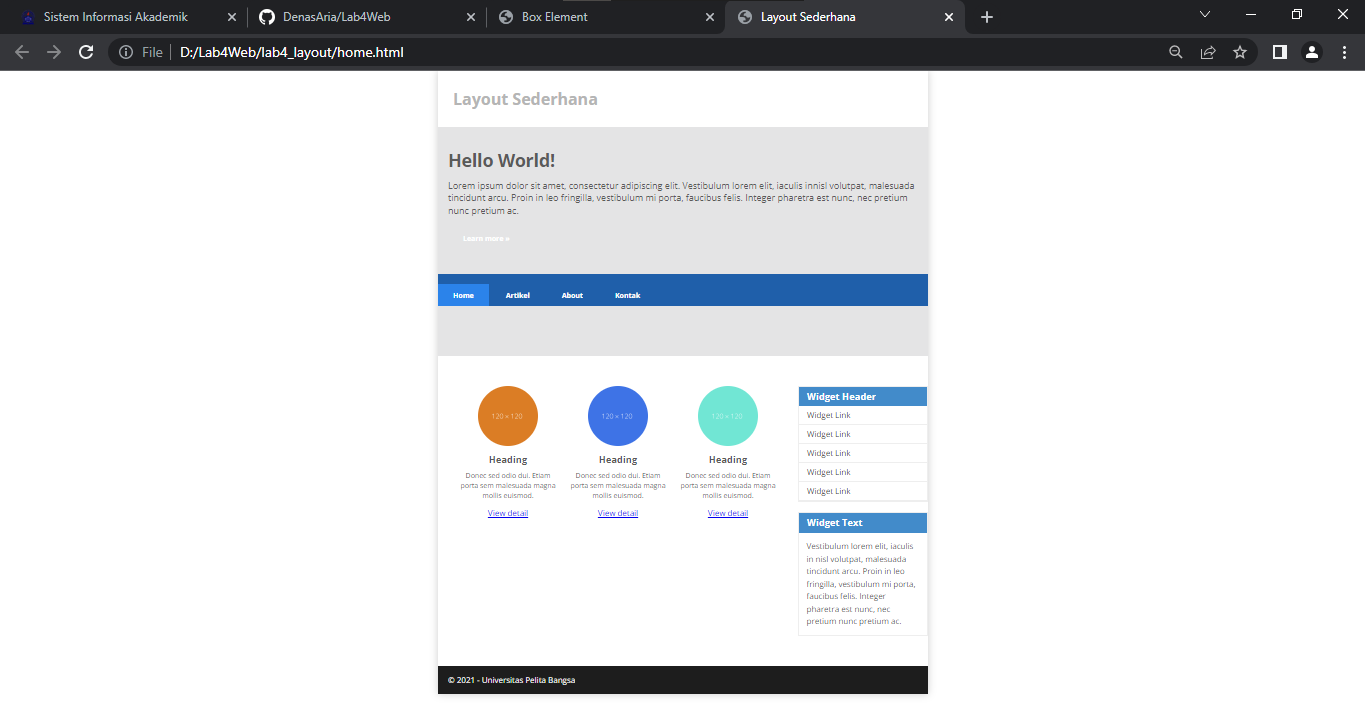Close the Sistem Informasi Akademik tab
This screenshot has height=724, width=1365.
(232, 17)
